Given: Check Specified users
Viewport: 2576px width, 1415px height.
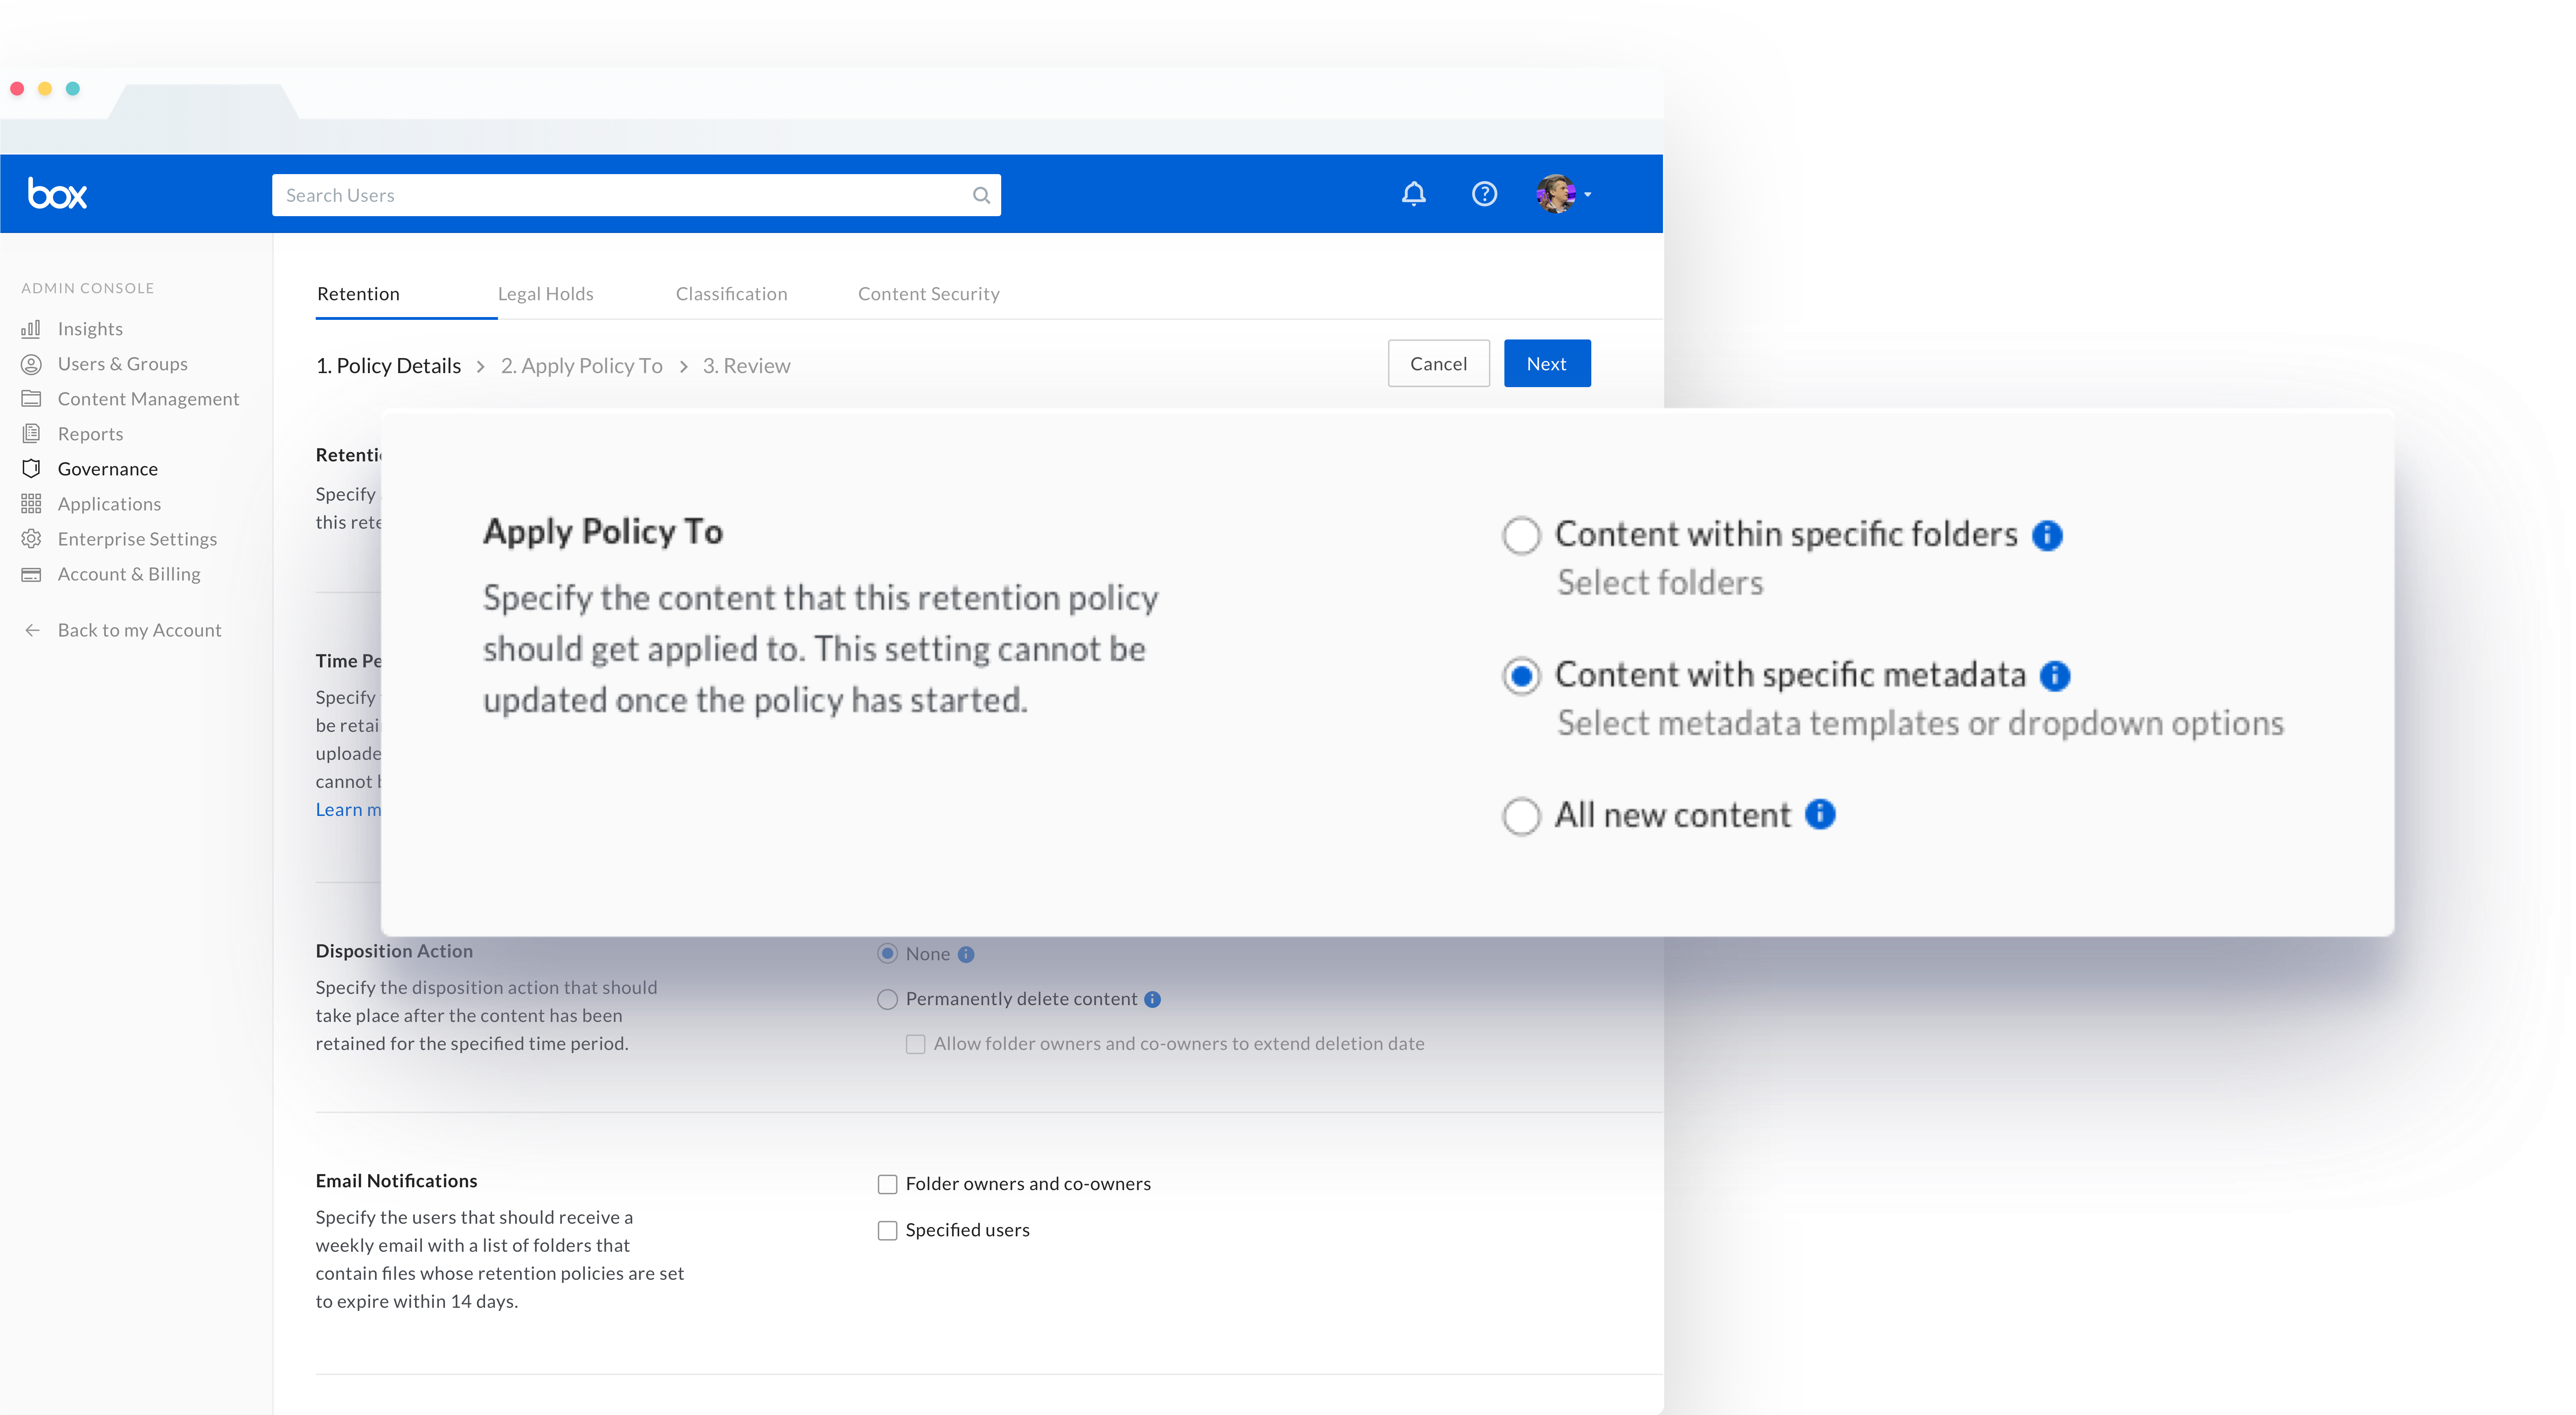Looking at the screenshot, I should coord(887,1231).
